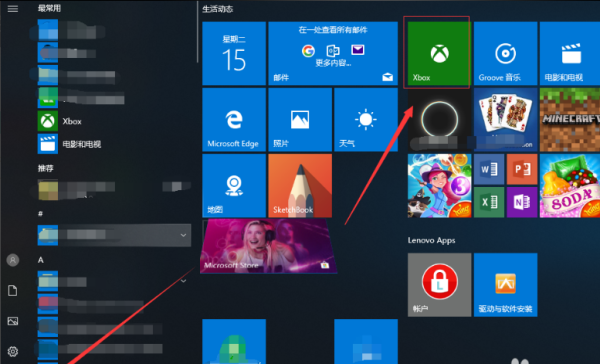Viewport: 600px width, 364px height.
Task: Launch the Bubble Witch 3 game tile
Action: (x=439, y=186)
